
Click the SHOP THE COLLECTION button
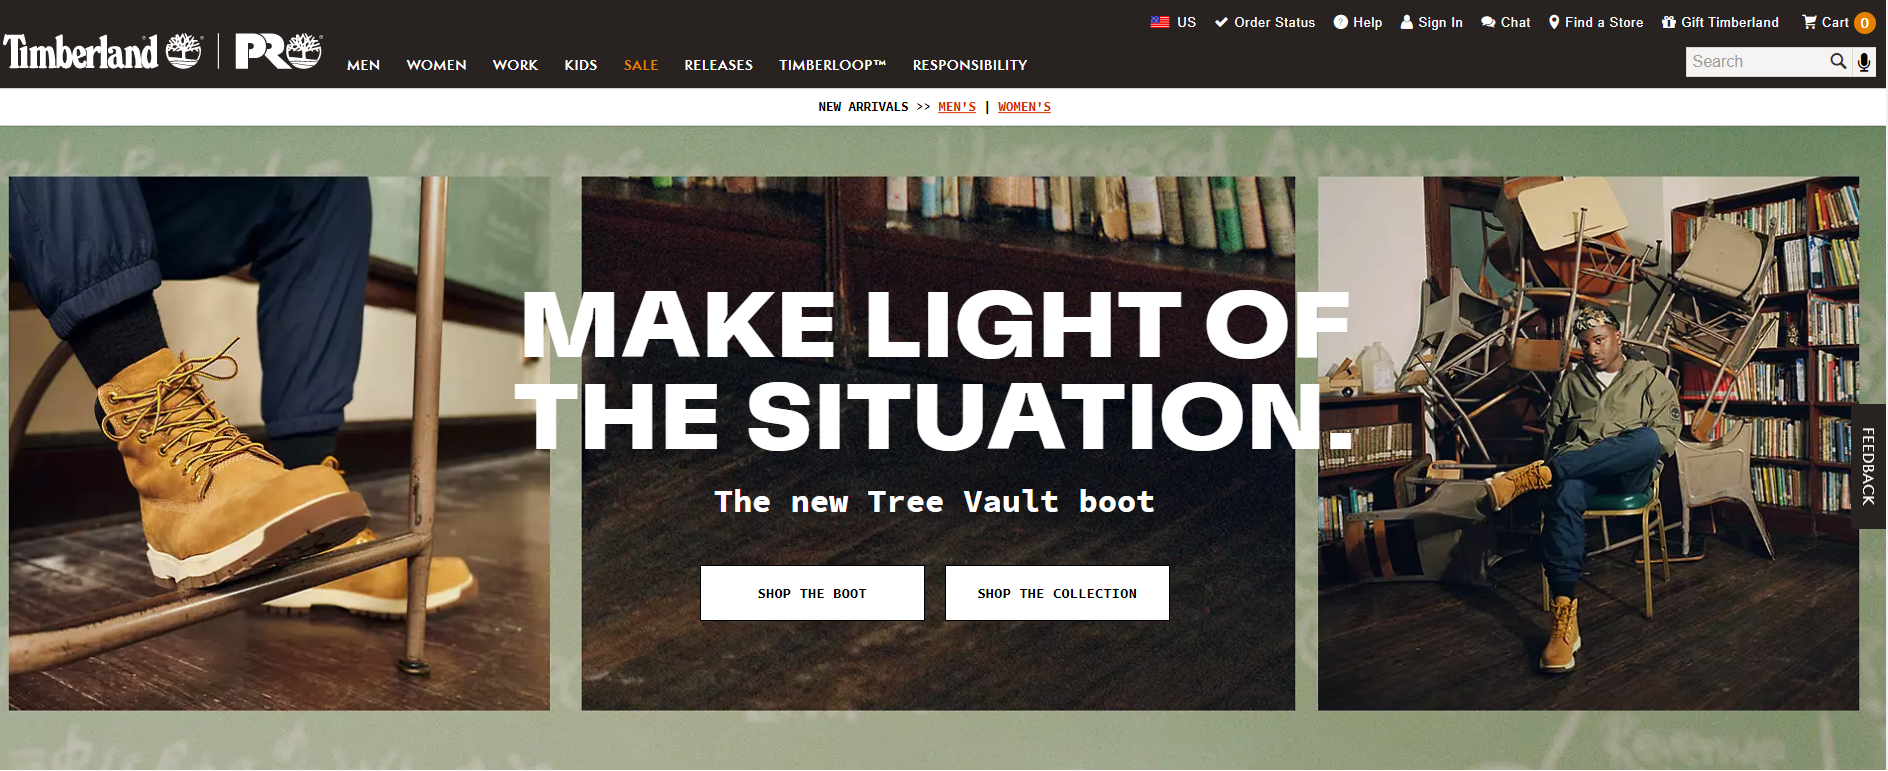coord(1057,593)
